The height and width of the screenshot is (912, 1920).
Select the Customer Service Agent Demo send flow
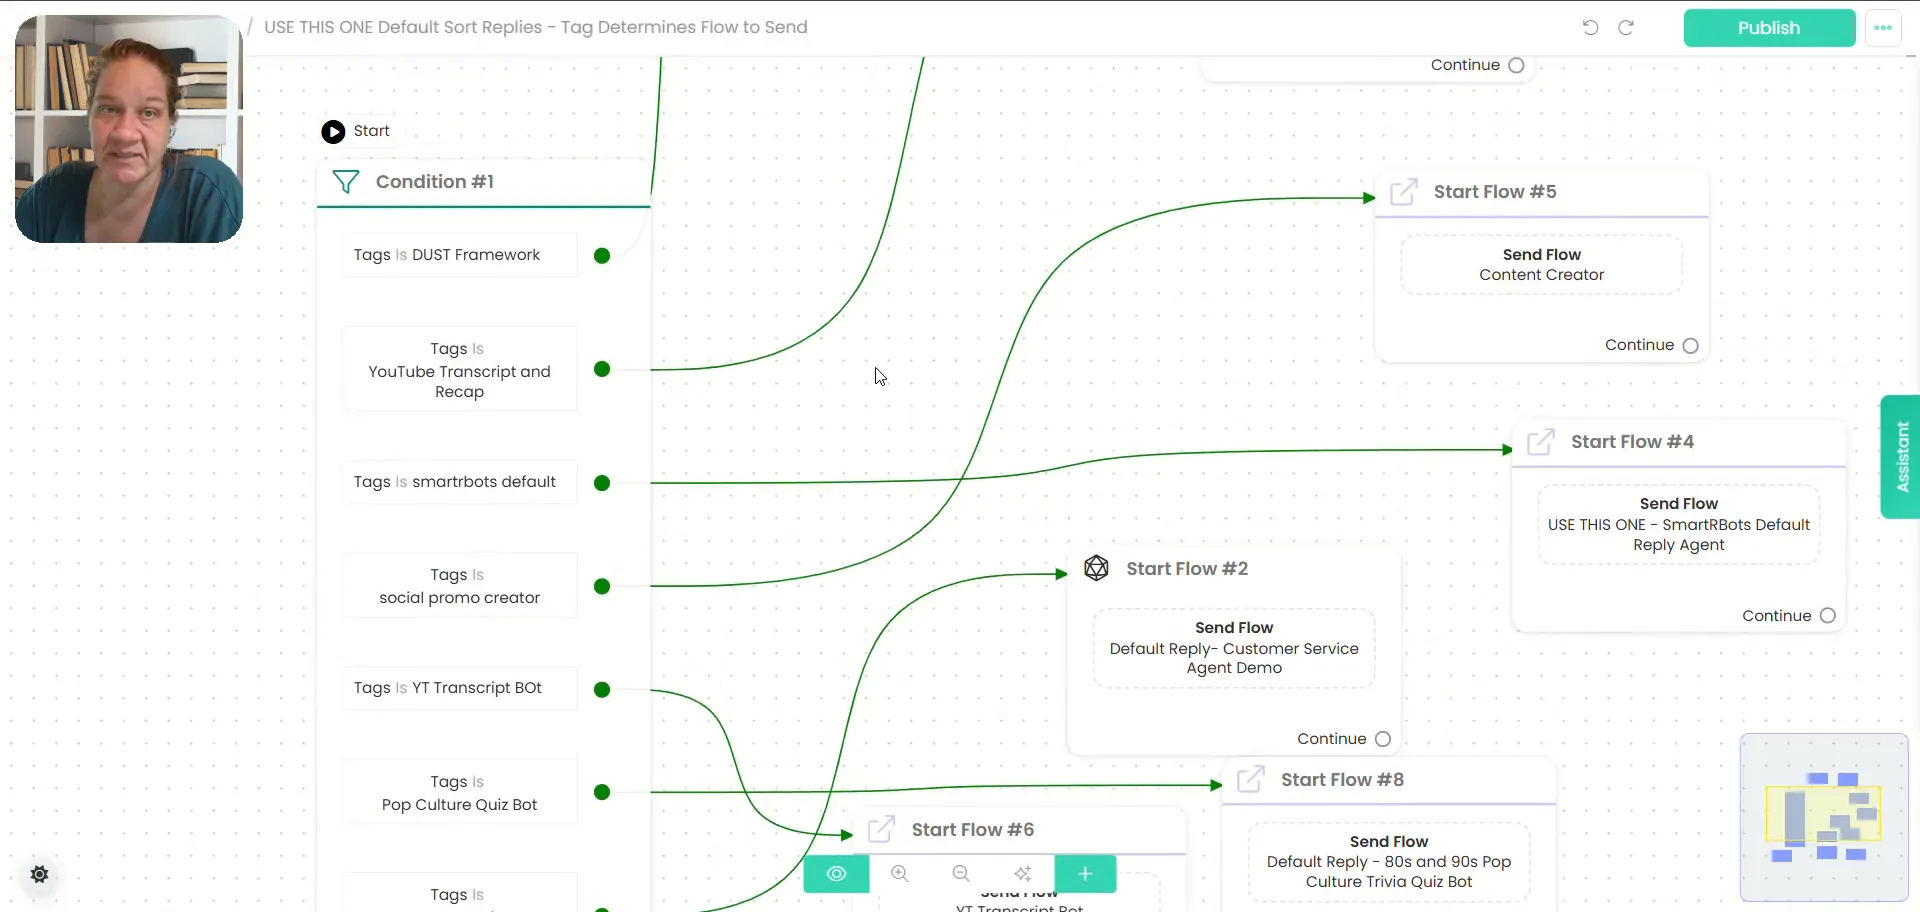pos(1234,648)
